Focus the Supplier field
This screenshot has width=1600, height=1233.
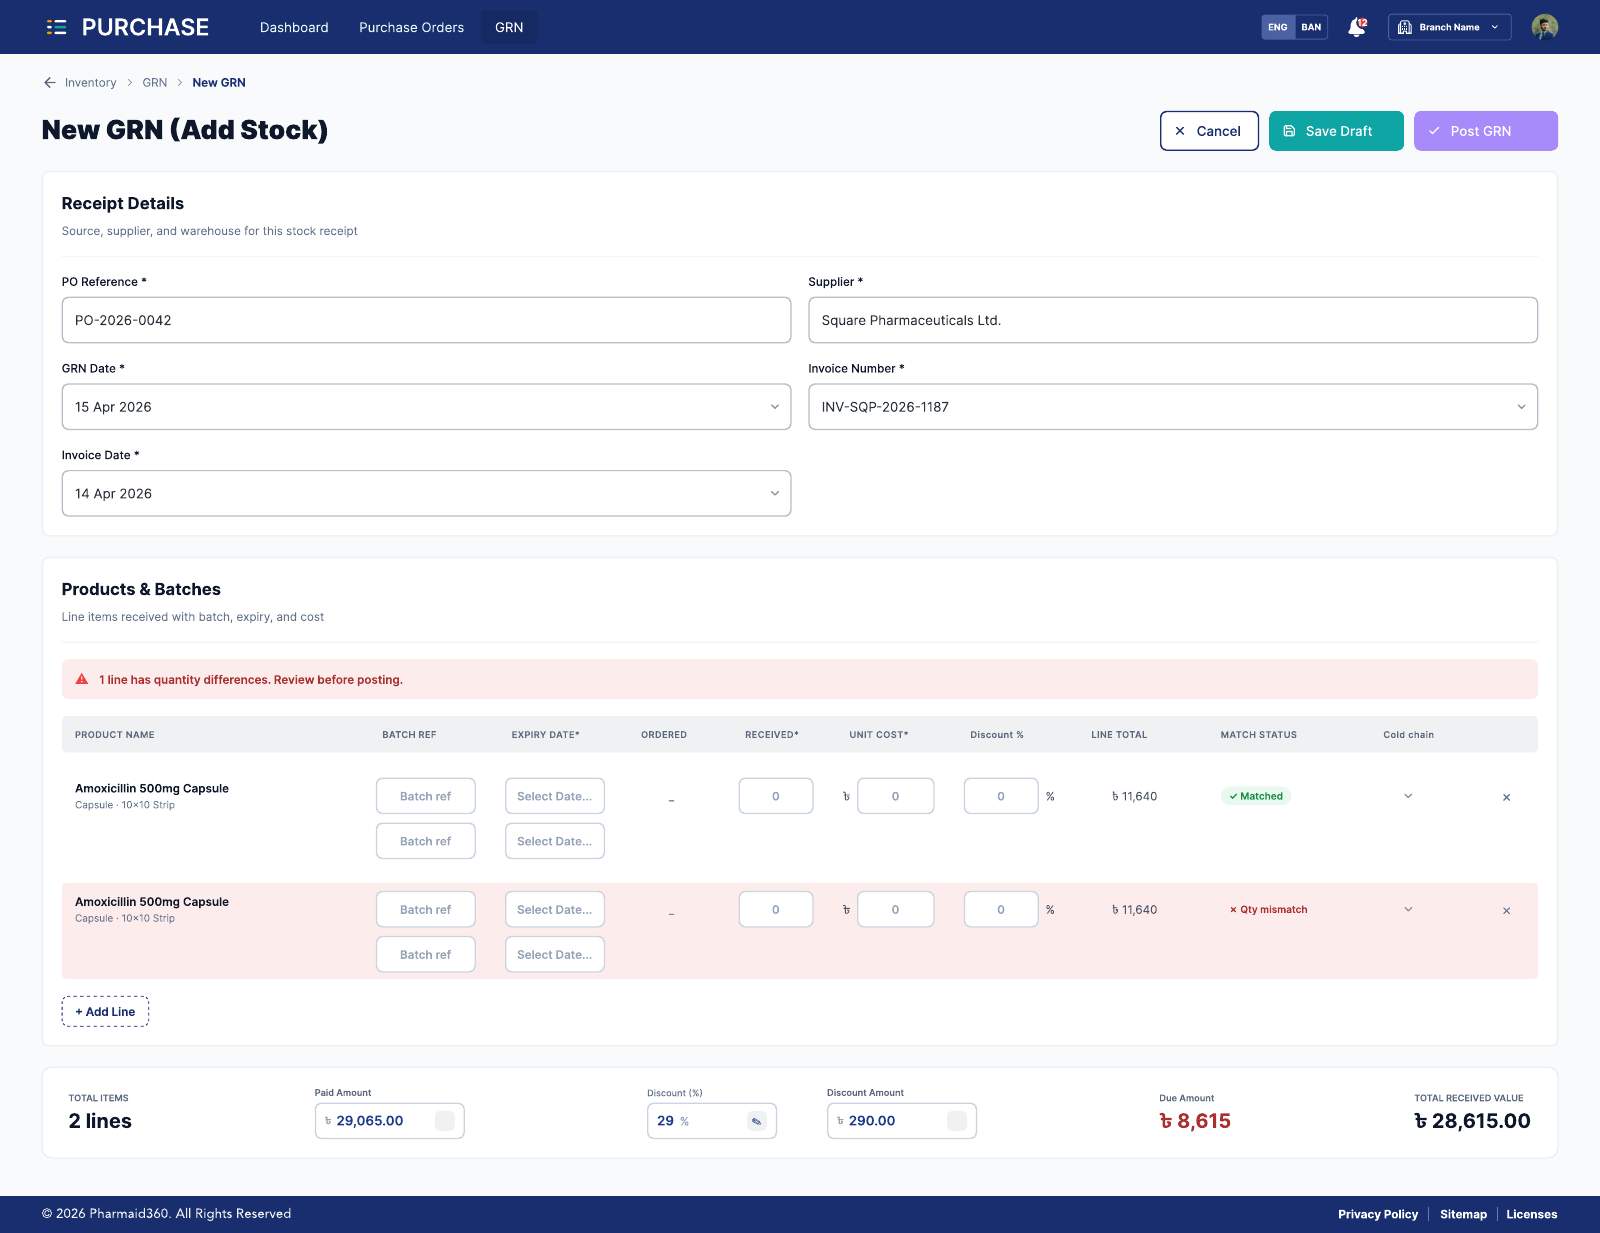coord(1173,320)
